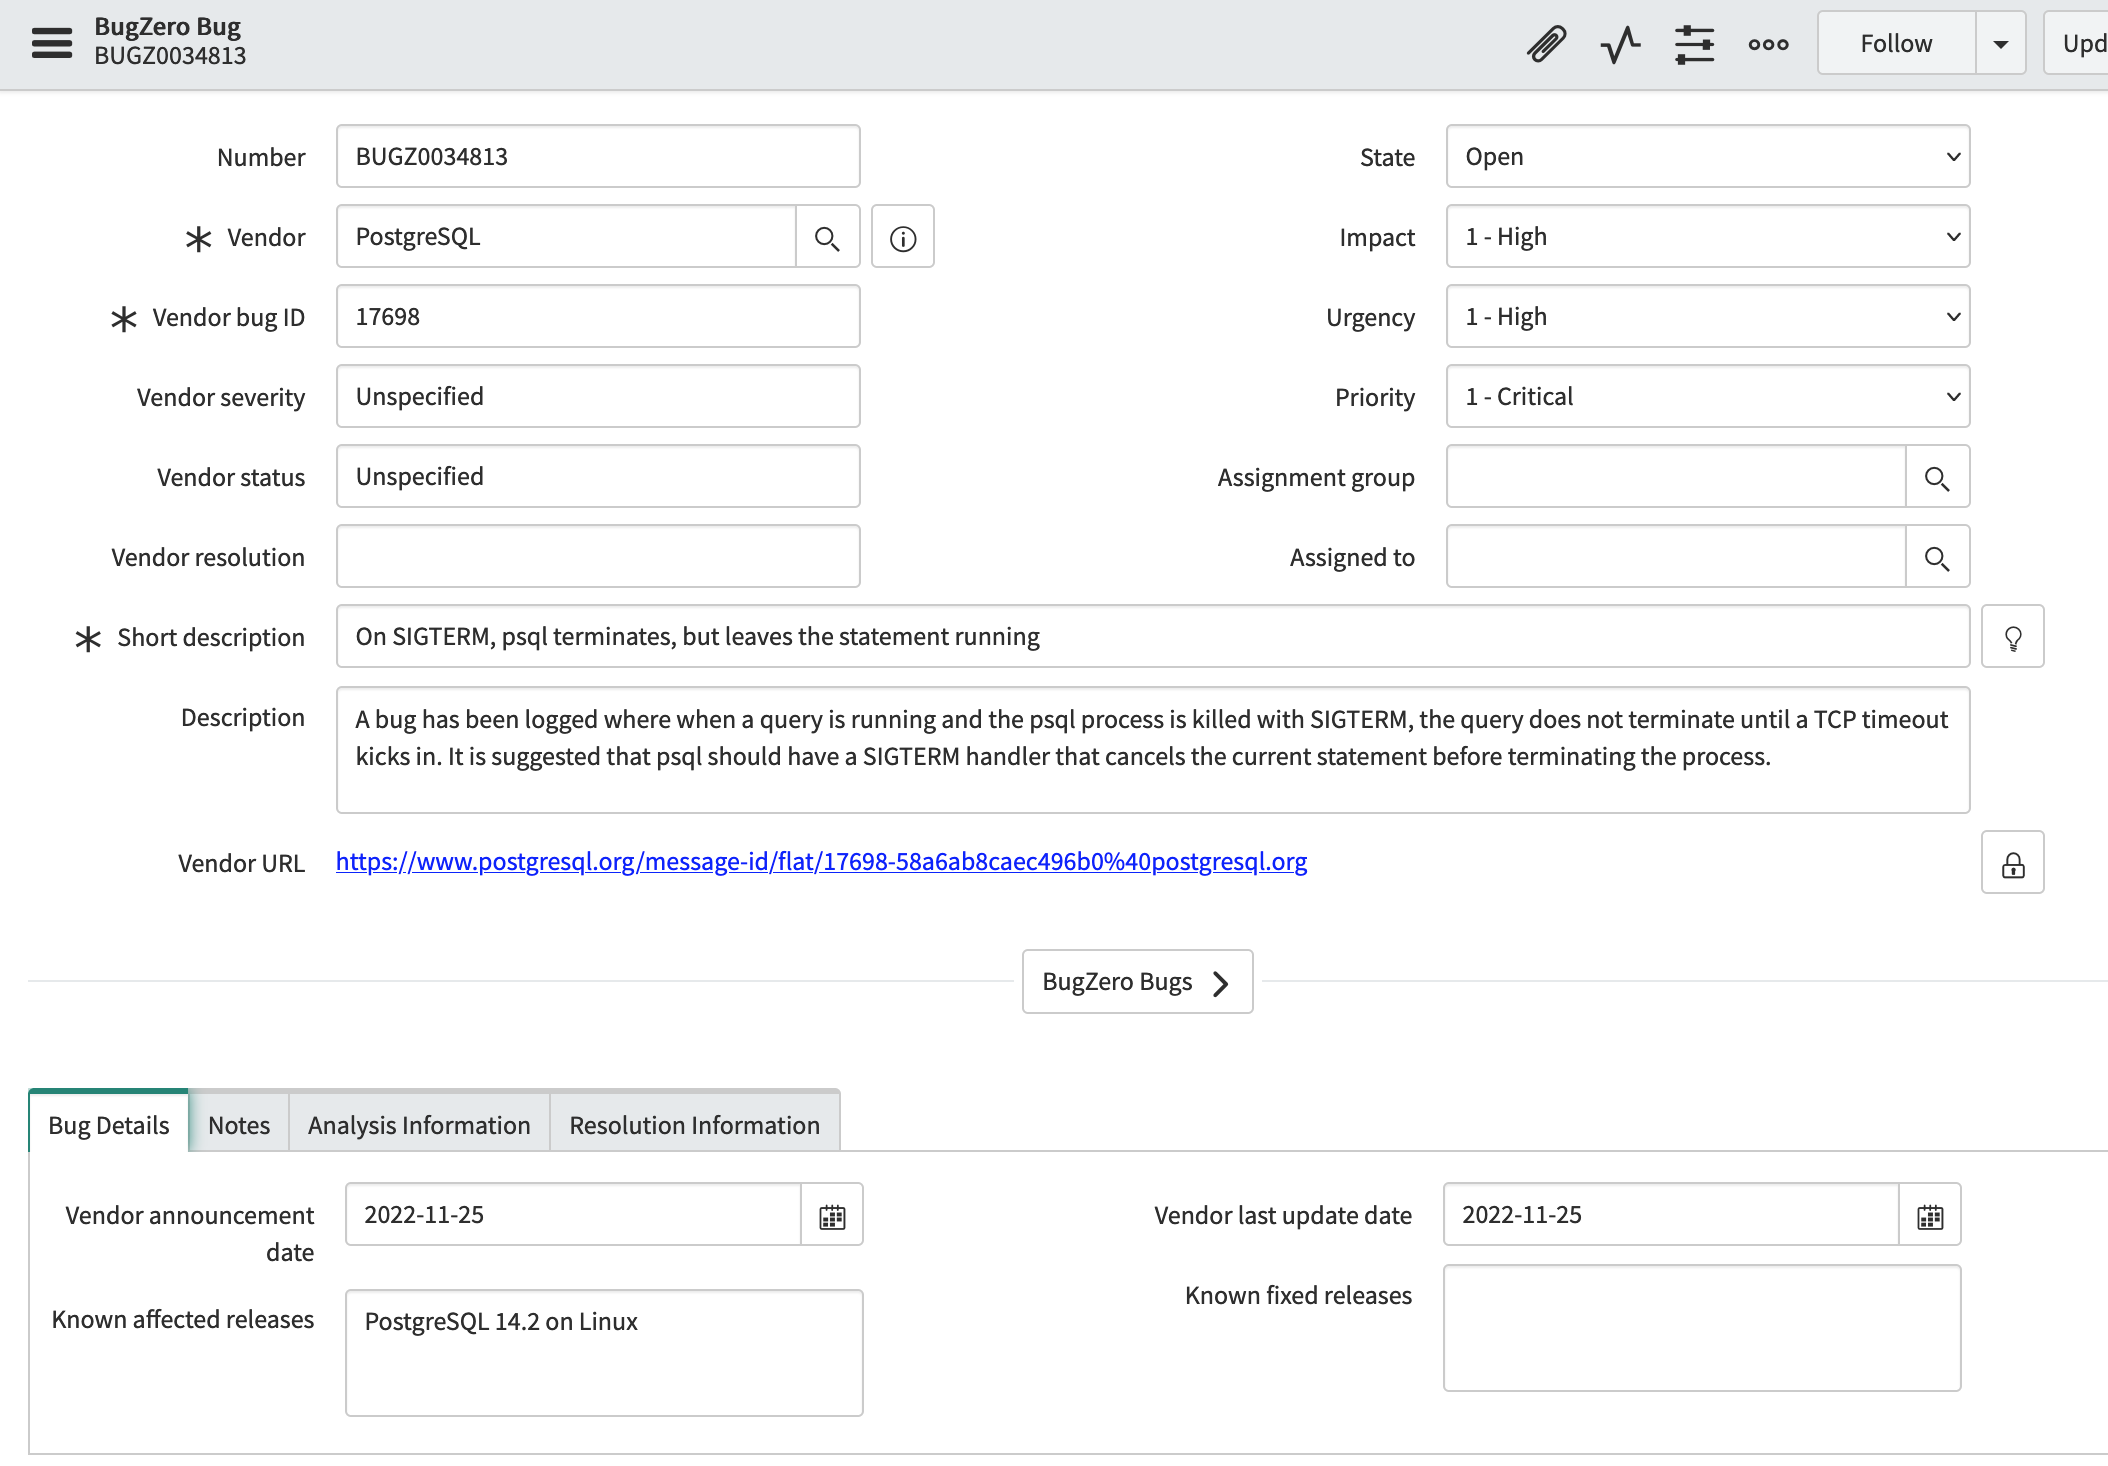Open the Urgency dropdown
2108x1466 pixels.
point(1707,317)
